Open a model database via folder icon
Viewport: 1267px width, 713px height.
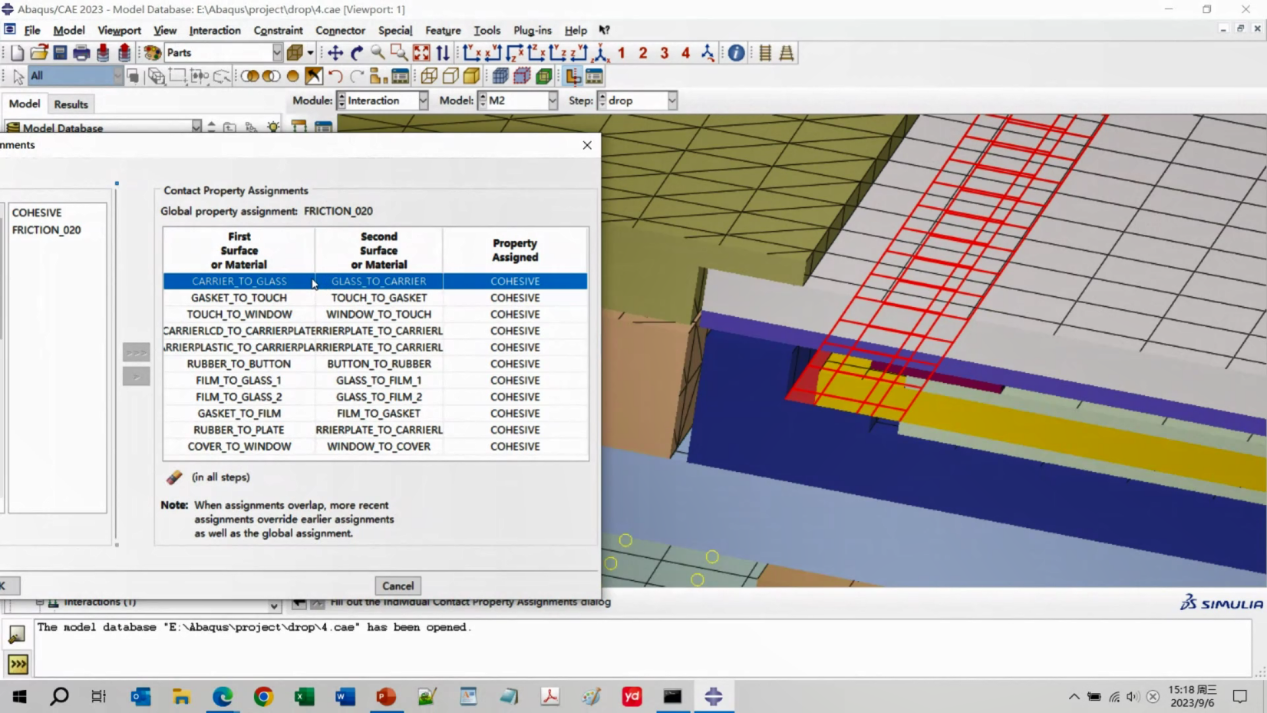39,53
